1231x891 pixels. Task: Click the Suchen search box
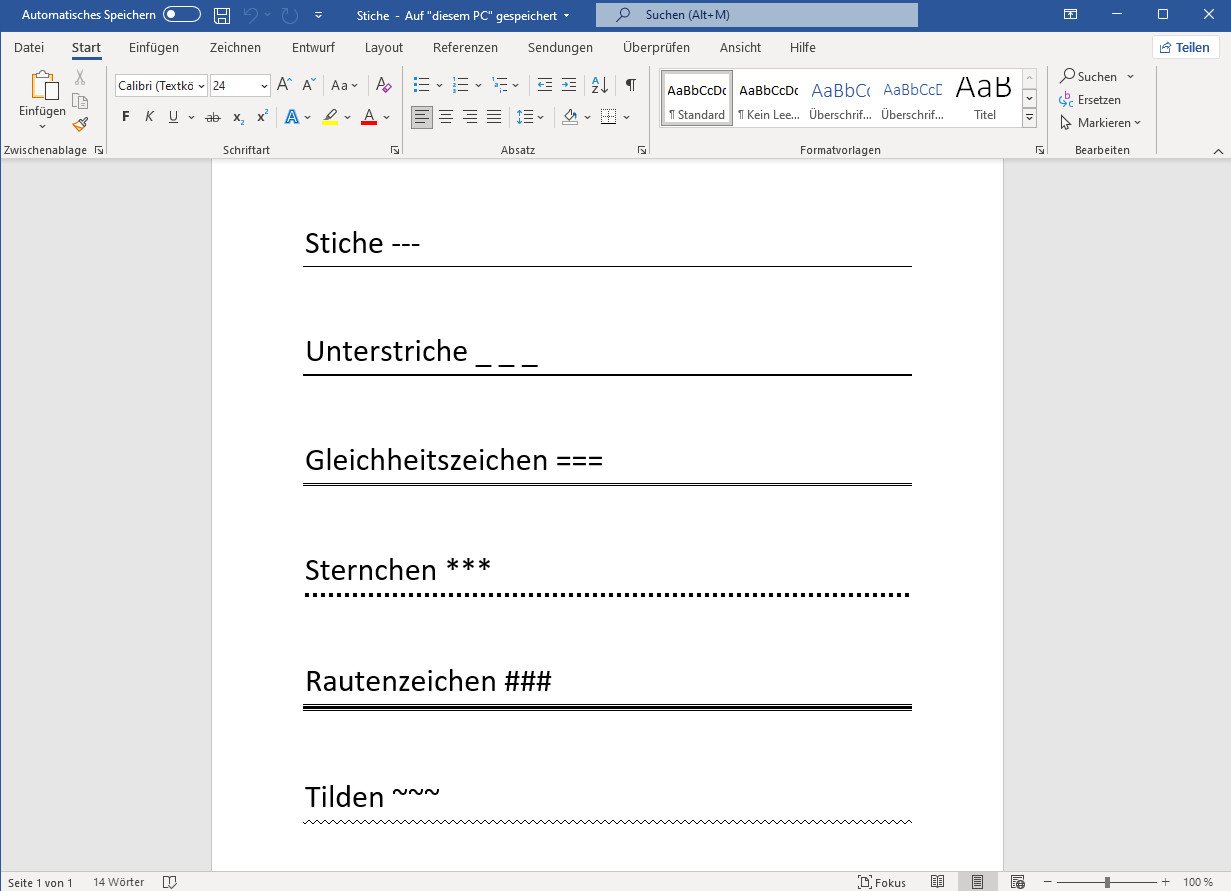(x=755, y=15)
